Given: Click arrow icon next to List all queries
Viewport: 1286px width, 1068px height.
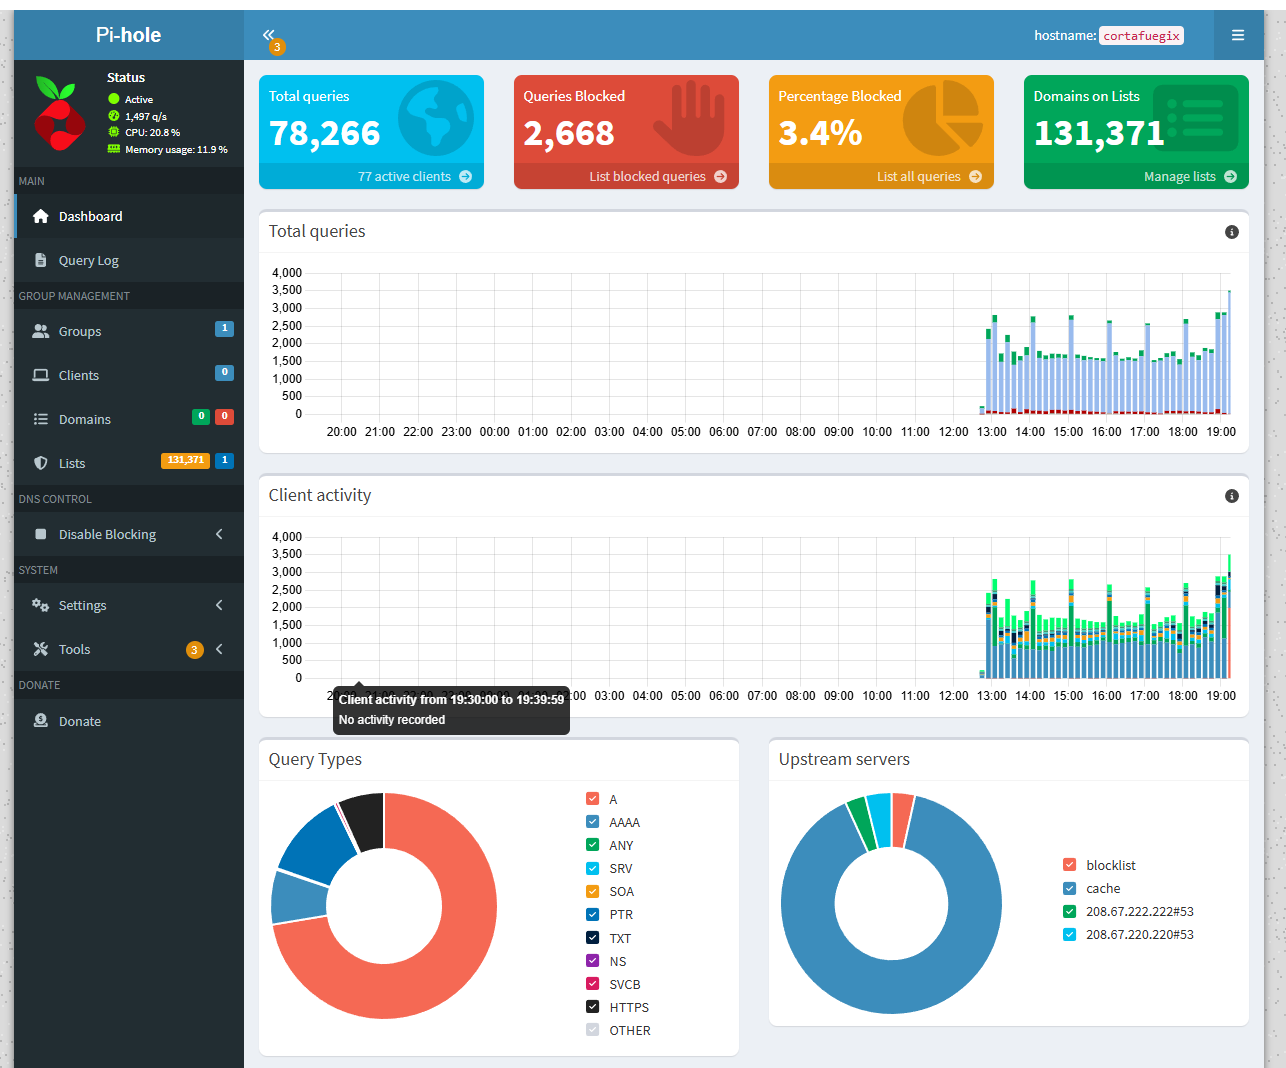Looking at the screenshot, I should (975, 176).
